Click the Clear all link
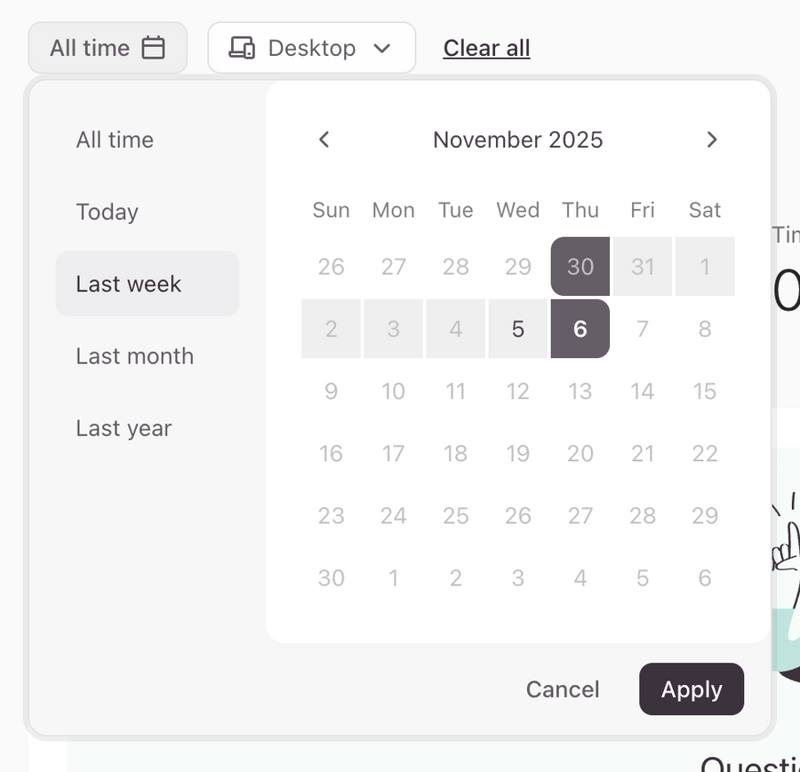The height and width of the screenshot is (772, 800). 486,47
